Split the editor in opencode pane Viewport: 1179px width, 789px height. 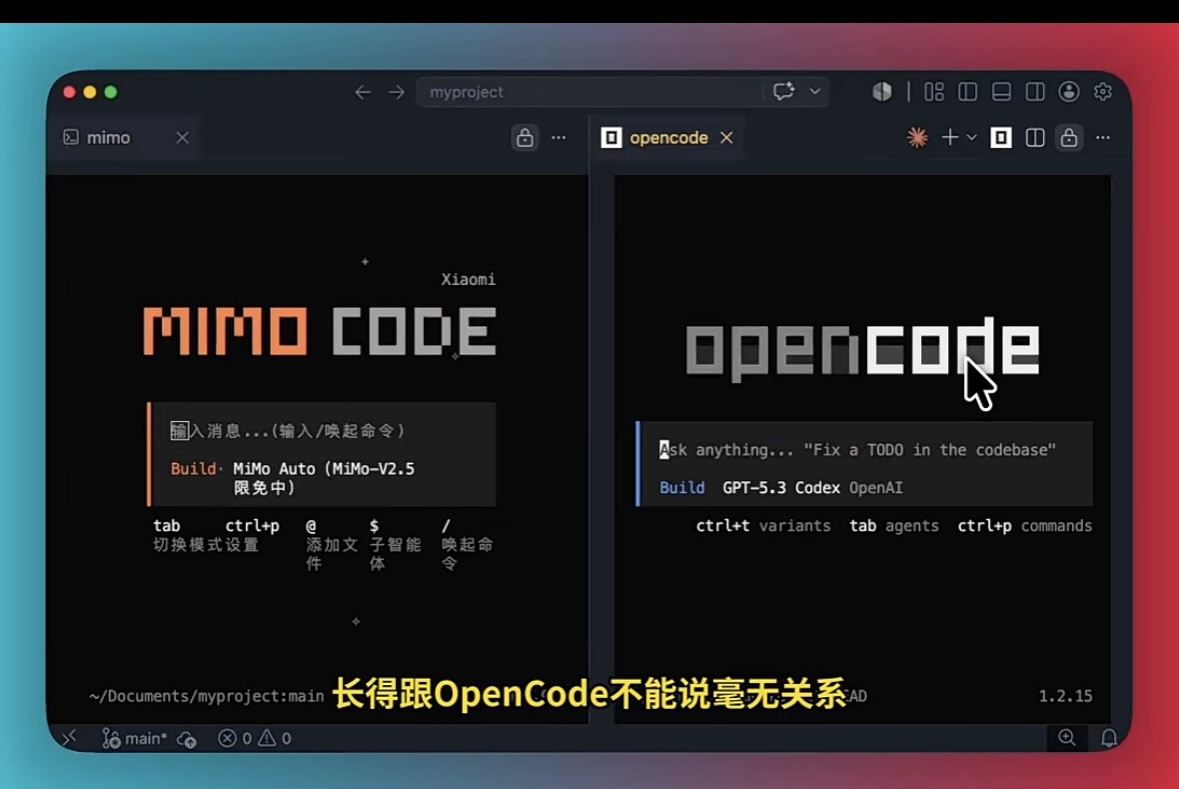pos(1035,138)
